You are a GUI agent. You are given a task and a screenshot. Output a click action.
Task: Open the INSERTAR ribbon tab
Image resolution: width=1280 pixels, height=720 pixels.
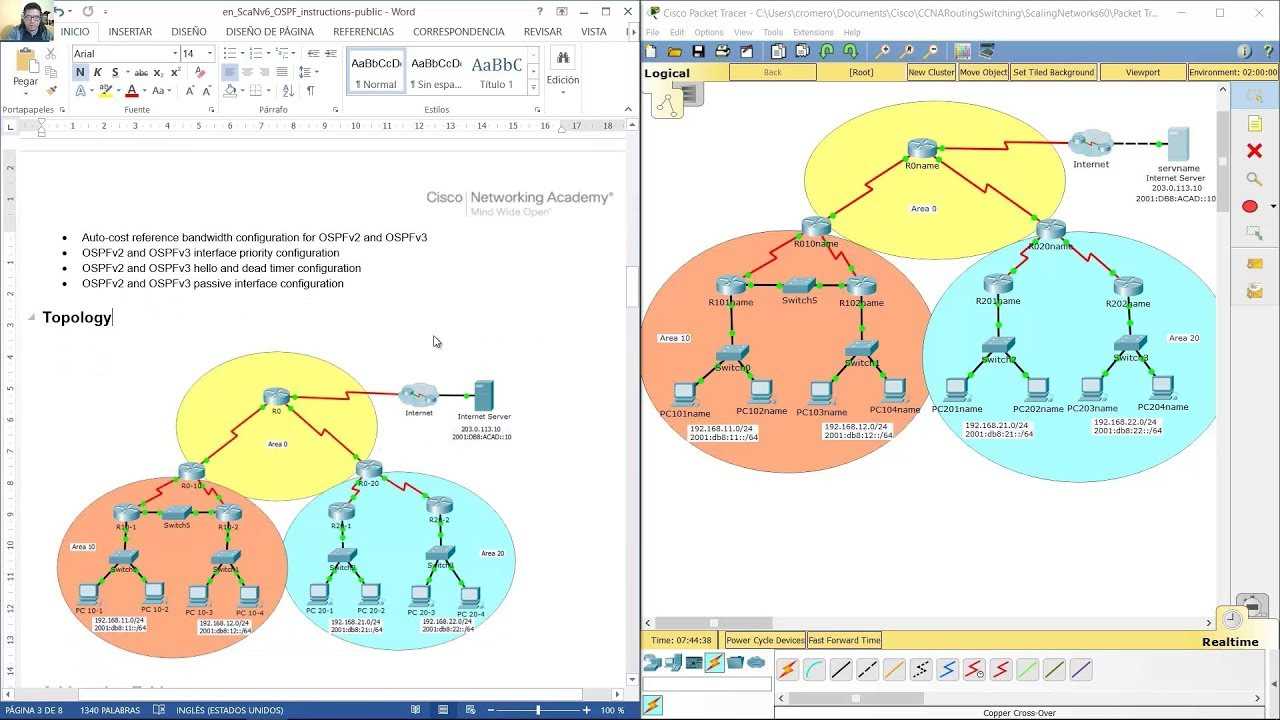(x=130, y=31)
